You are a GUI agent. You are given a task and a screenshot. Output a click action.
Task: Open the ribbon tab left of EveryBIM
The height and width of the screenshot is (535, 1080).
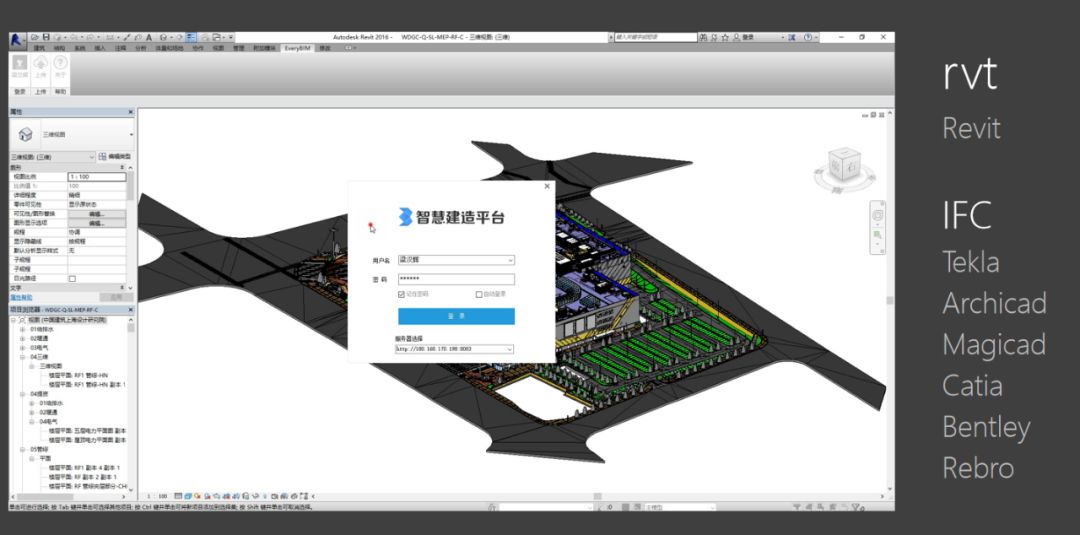point(264,48)
